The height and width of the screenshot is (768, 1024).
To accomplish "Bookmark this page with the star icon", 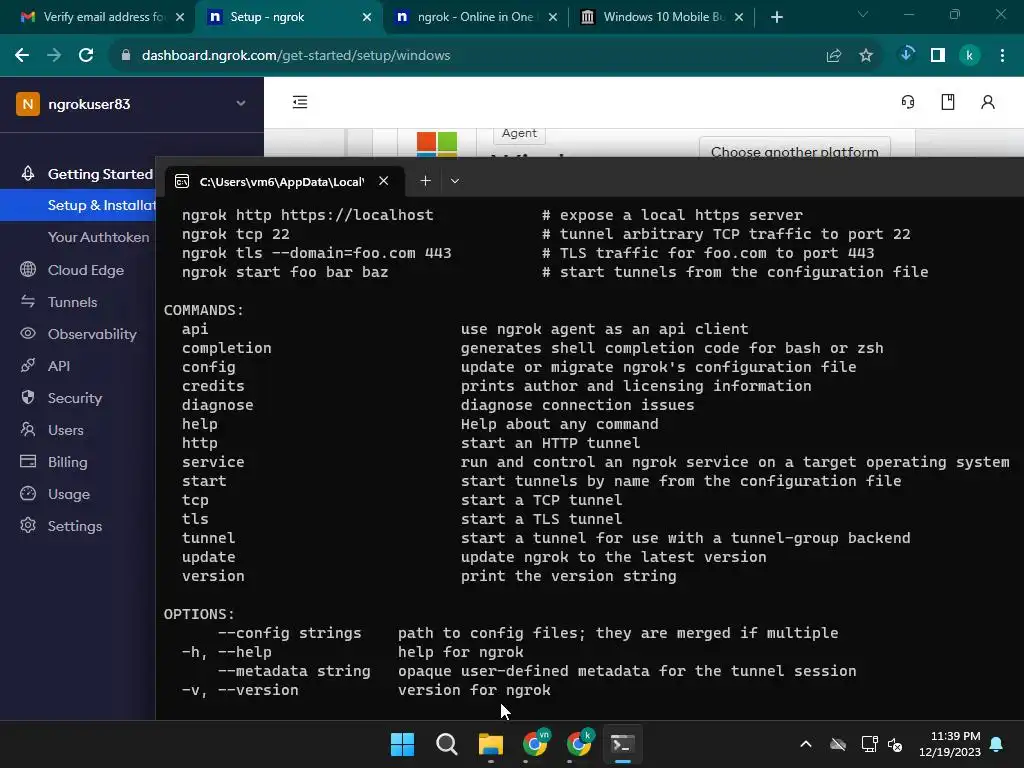I will 866,56.
